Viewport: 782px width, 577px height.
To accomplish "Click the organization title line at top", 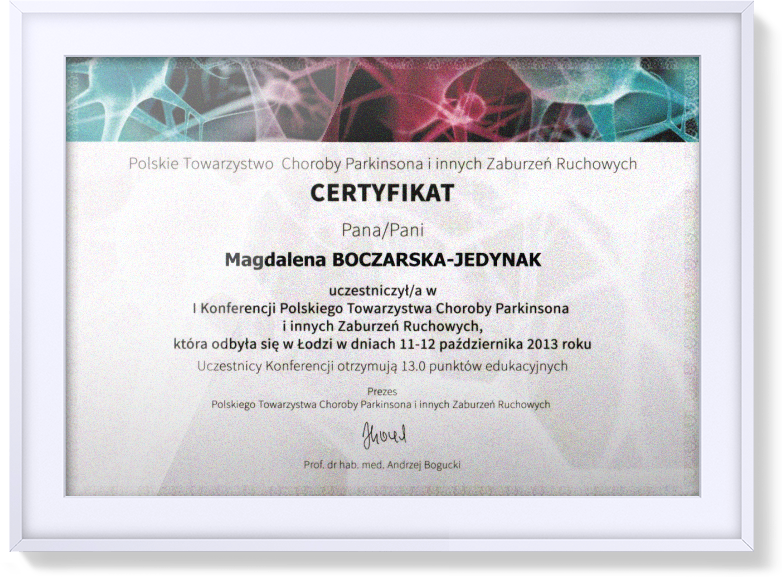I will (x=383, y=164).
